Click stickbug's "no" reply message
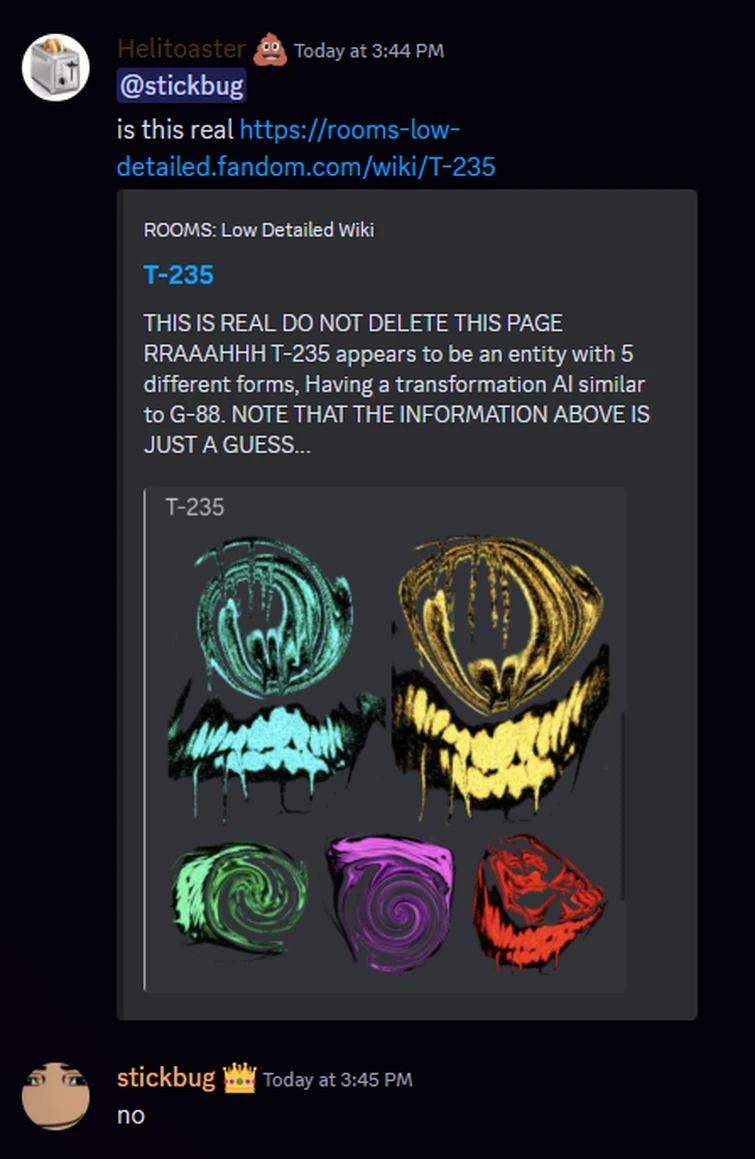This screenshot has height=1159, width=755. [131, 1115]
